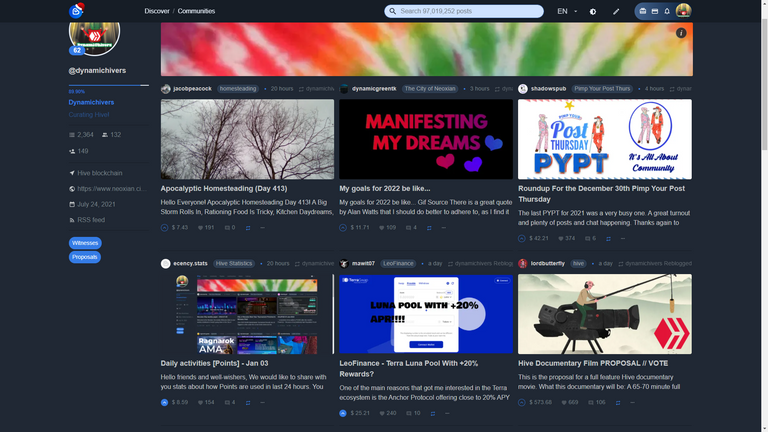Click the voting power progress bar
Viewport: 768px width, 432px height.
tap(108, 85)
